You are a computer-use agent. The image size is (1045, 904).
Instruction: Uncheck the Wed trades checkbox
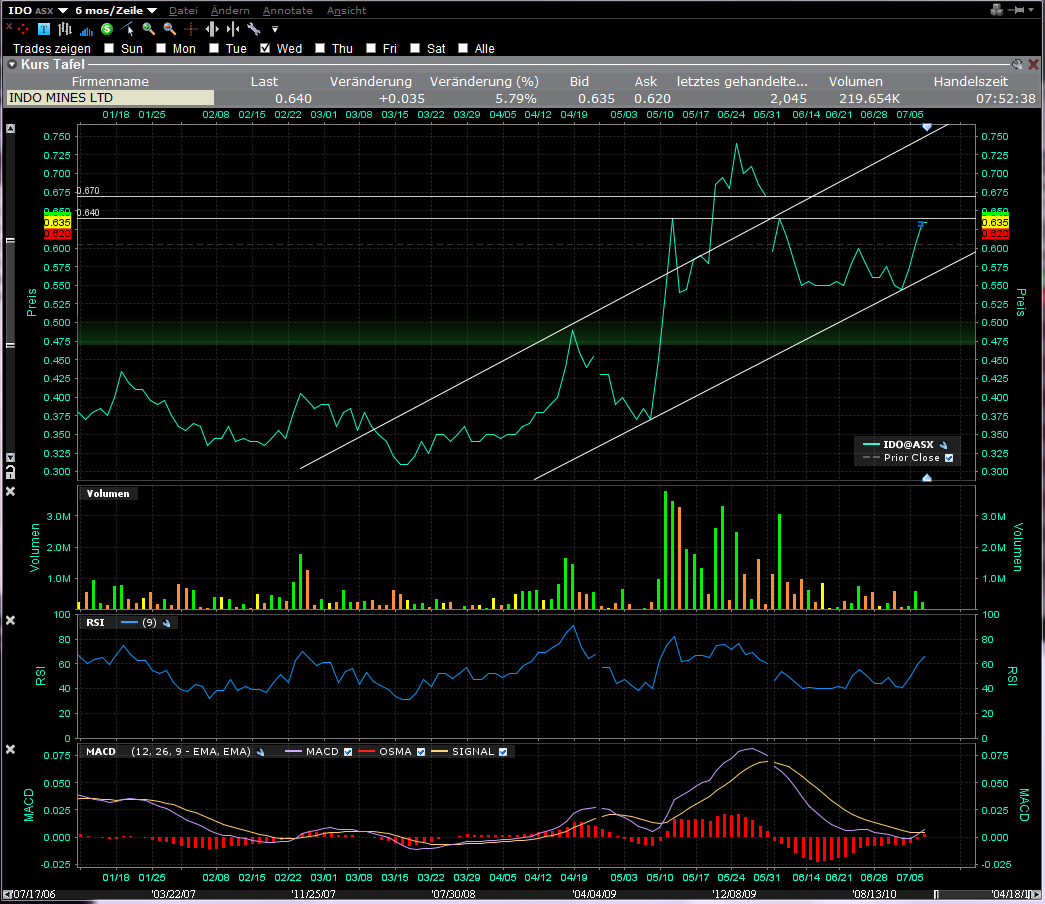(x=265, y=48)
